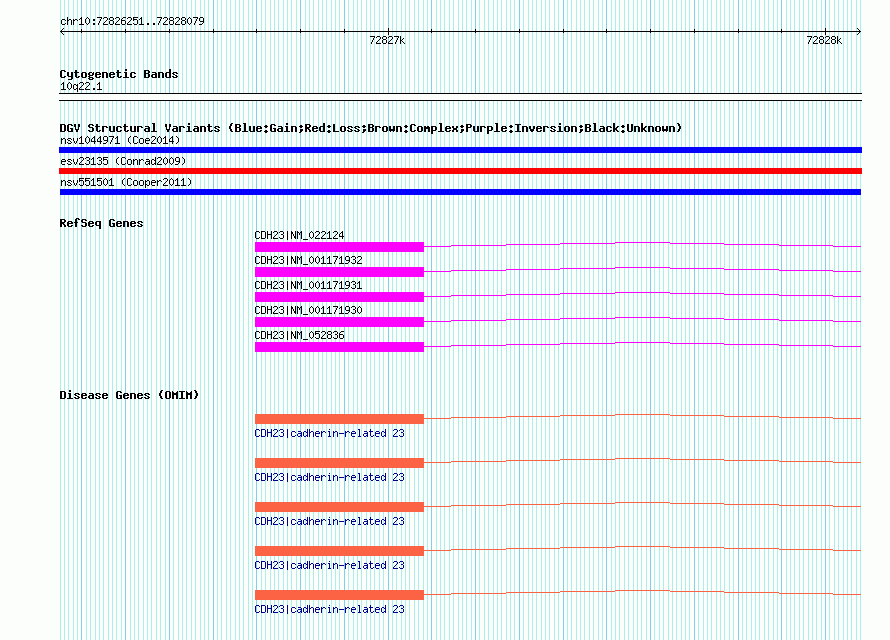This screenshot has width=890, height=640.
Task: Select the DGV Structural Variants track heading
Action: (371, 128)
